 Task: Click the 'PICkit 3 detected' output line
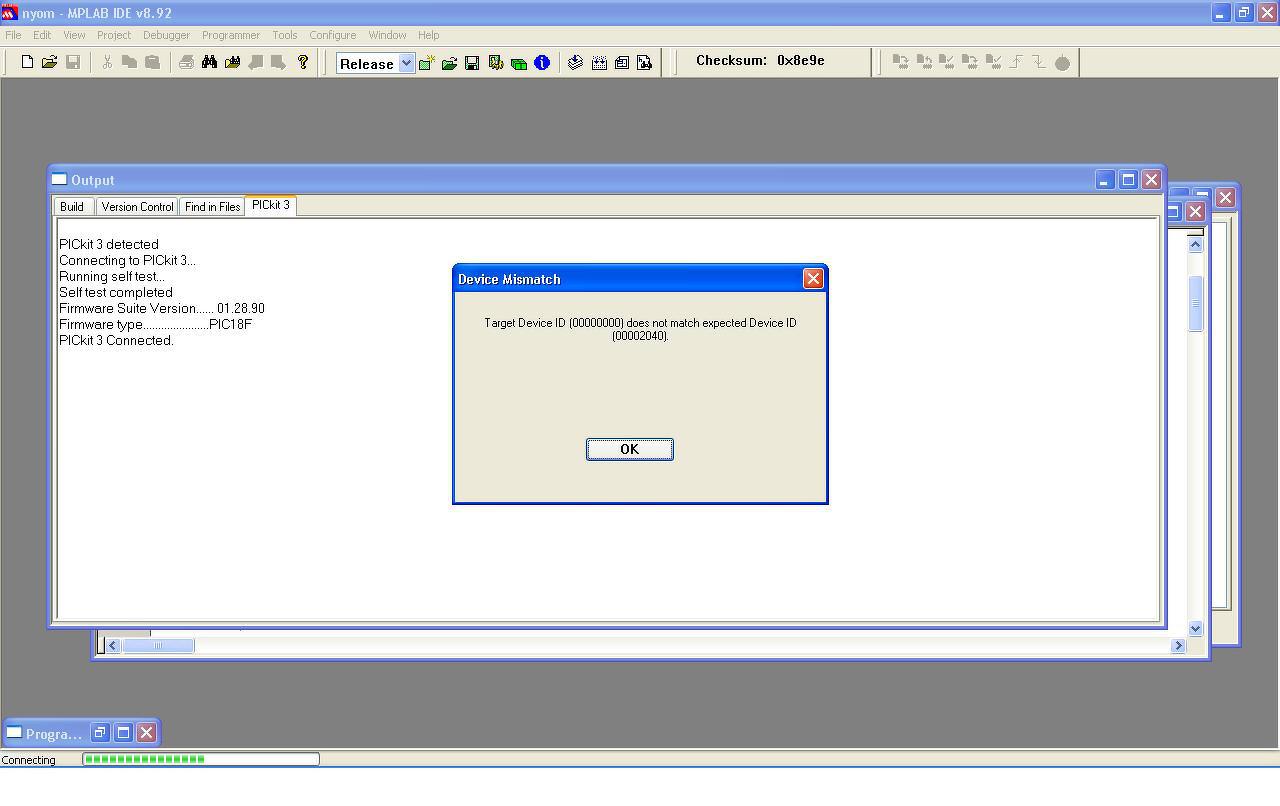coord(109,244)
